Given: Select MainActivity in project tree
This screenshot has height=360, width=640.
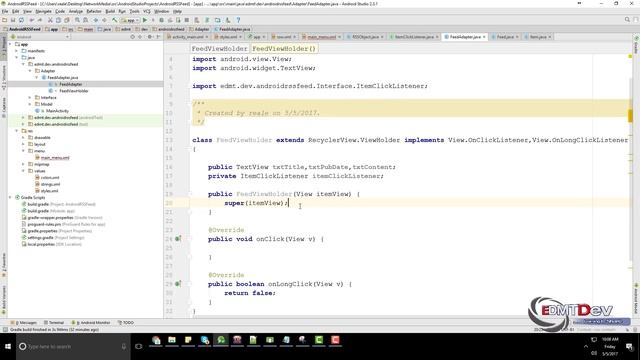Looking at the screenshot, I should pyautogui.click(x=57, y=111).
